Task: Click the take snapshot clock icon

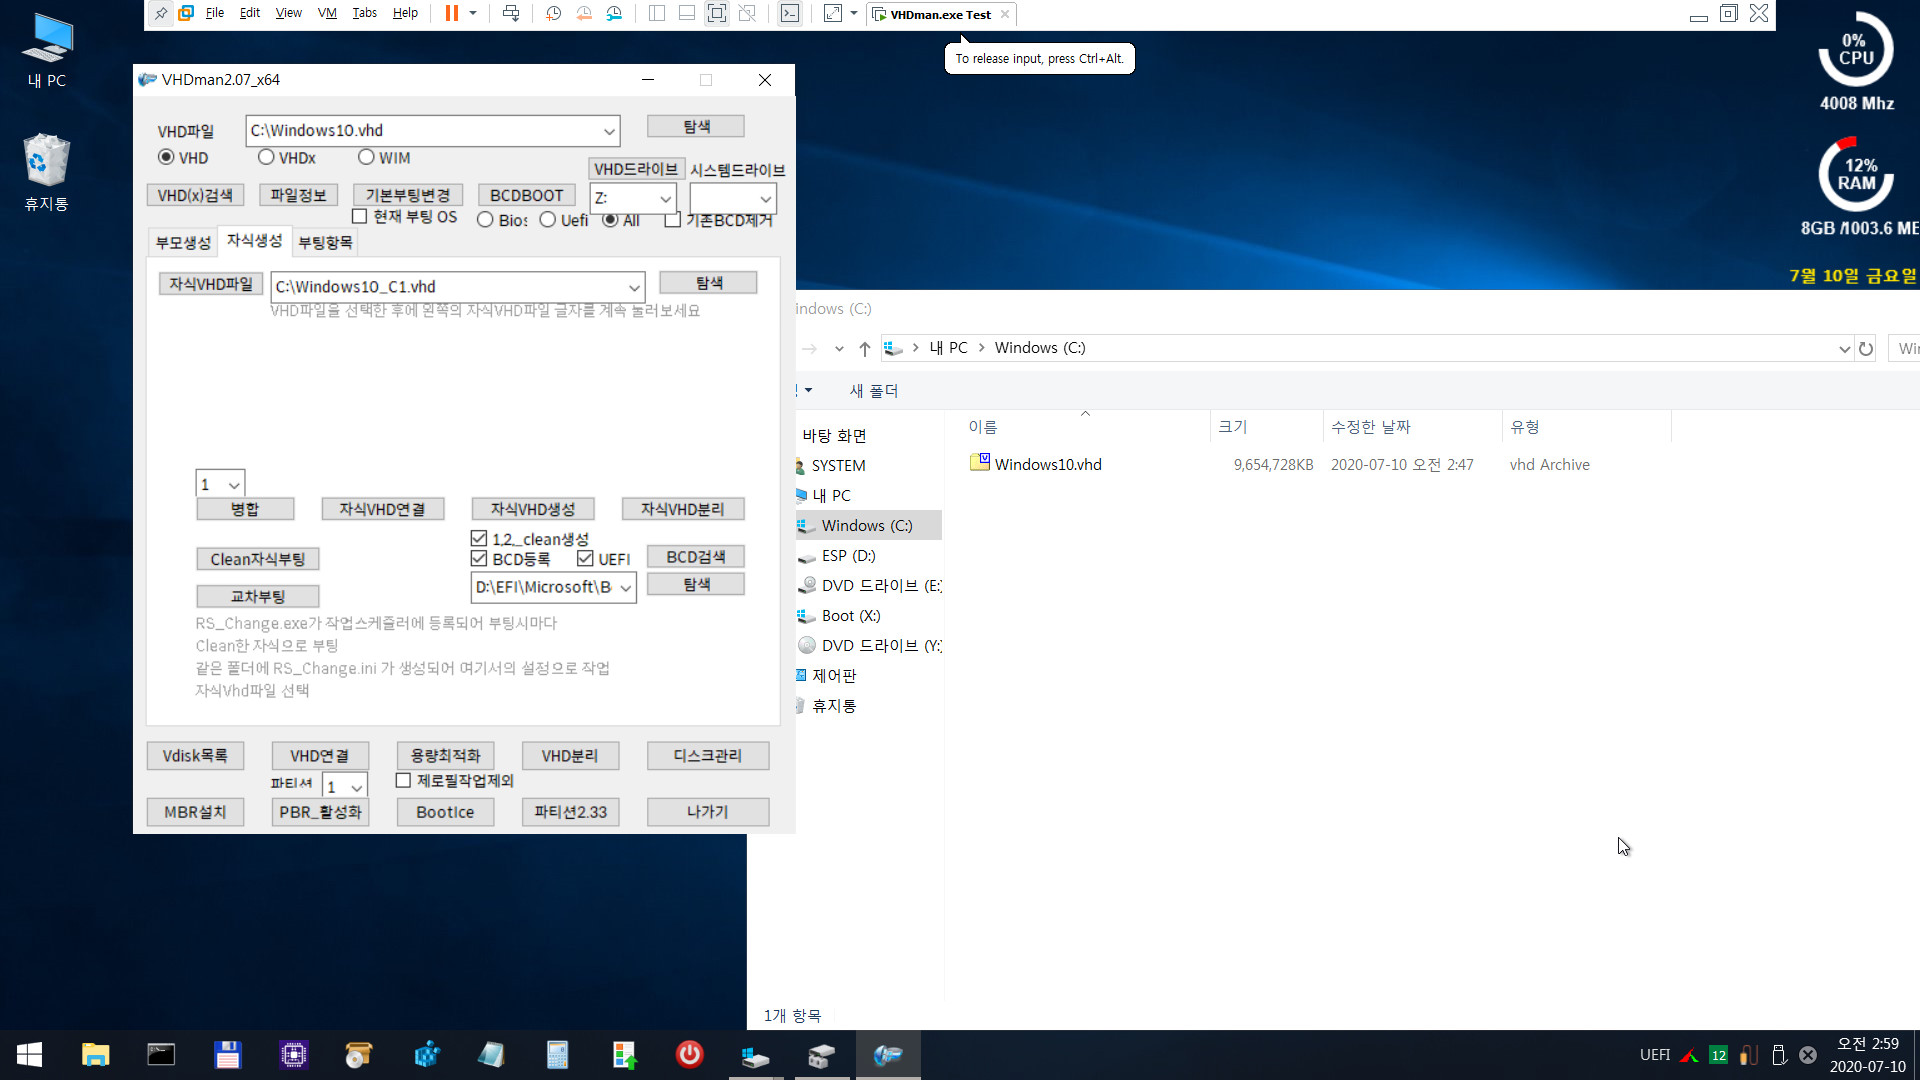Action: [x=554, y=14]
